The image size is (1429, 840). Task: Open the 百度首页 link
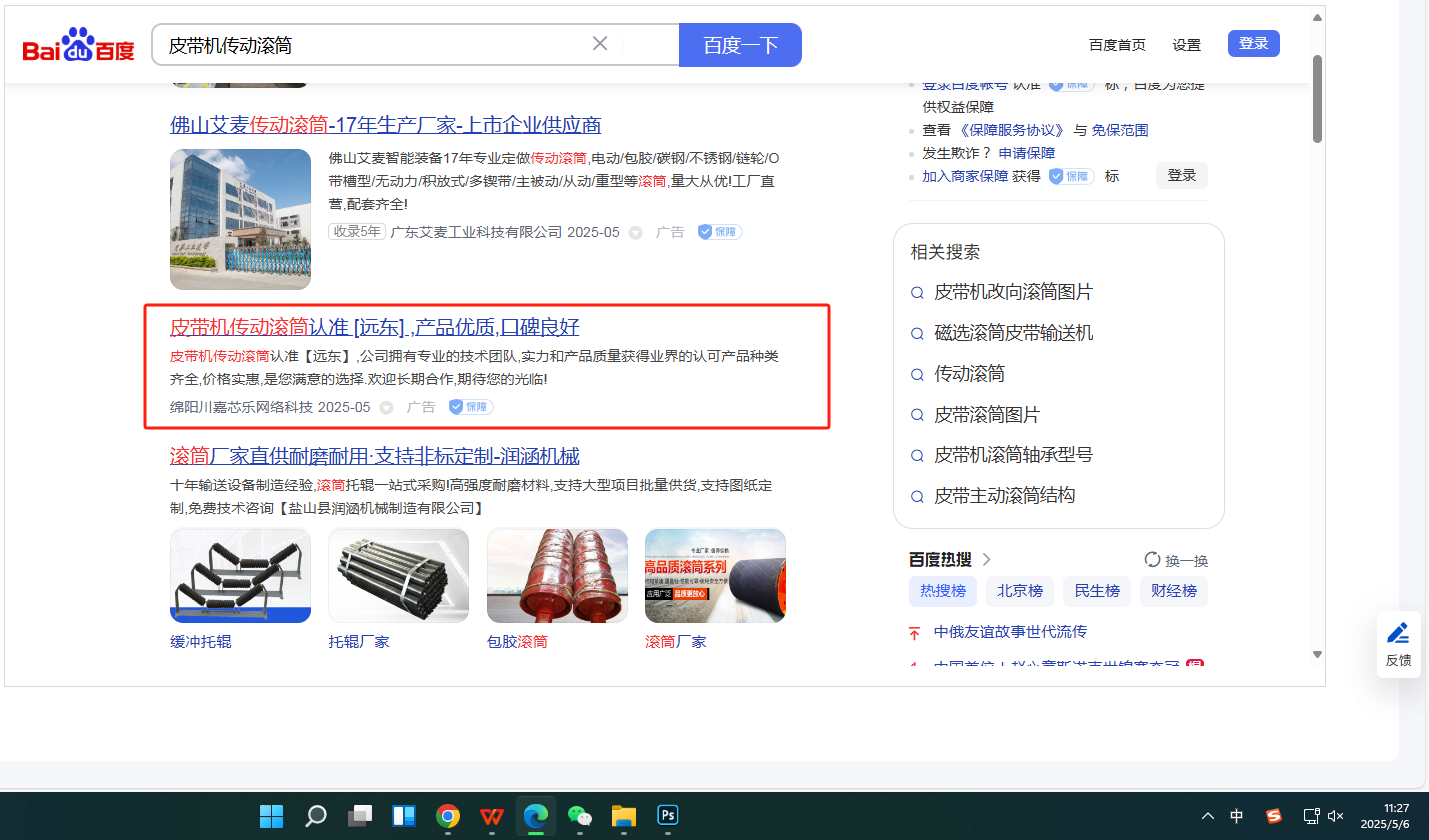[1117, 45]
